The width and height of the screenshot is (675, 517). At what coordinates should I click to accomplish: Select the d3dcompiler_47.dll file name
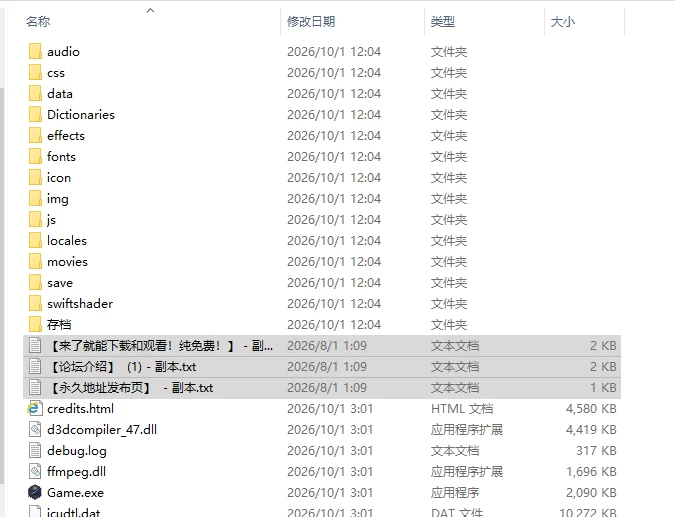click(x=102, y=430)
